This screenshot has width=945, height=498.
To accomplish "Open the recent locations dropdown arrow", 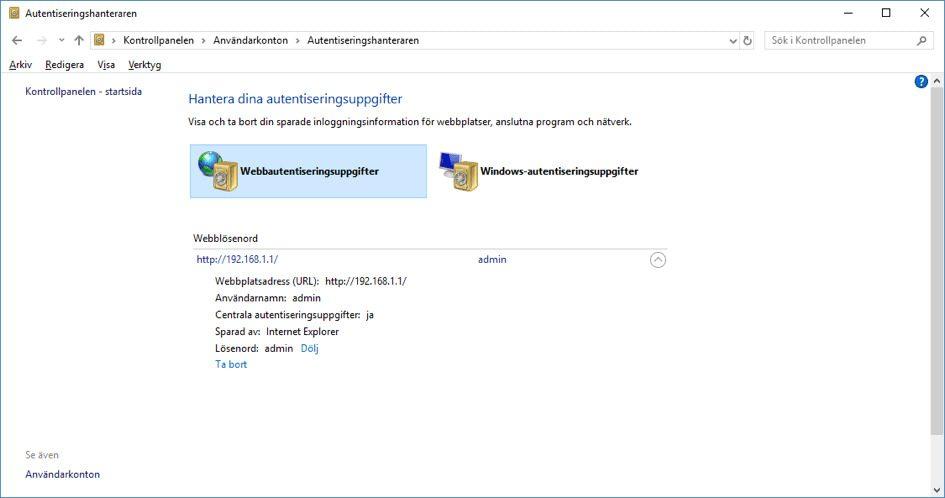I will [61, 41].
